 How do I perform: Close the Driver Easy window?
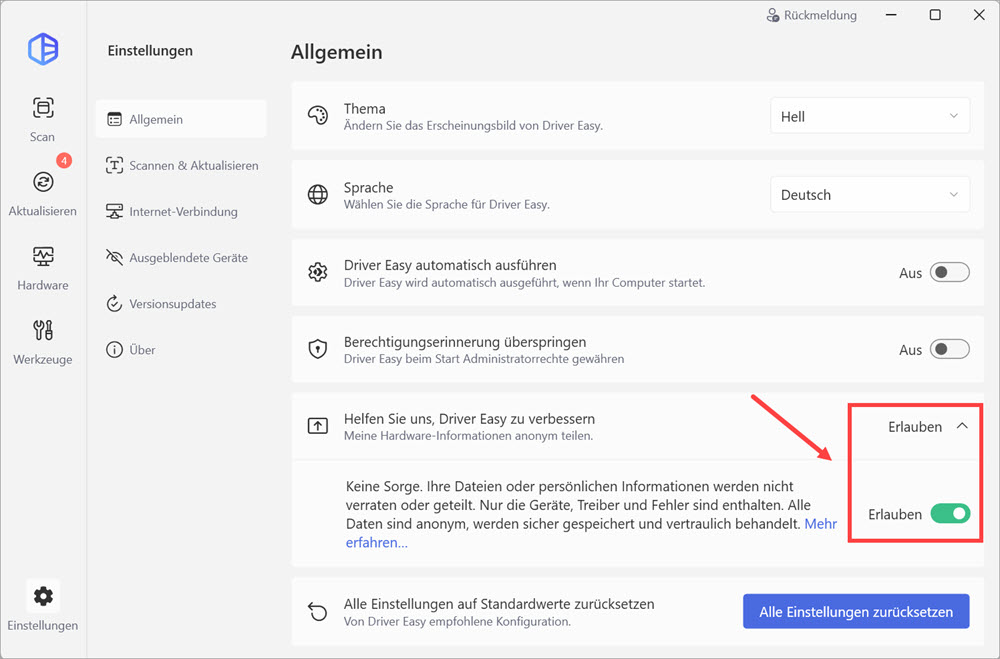pyautogui.click(x=979, y=15)
